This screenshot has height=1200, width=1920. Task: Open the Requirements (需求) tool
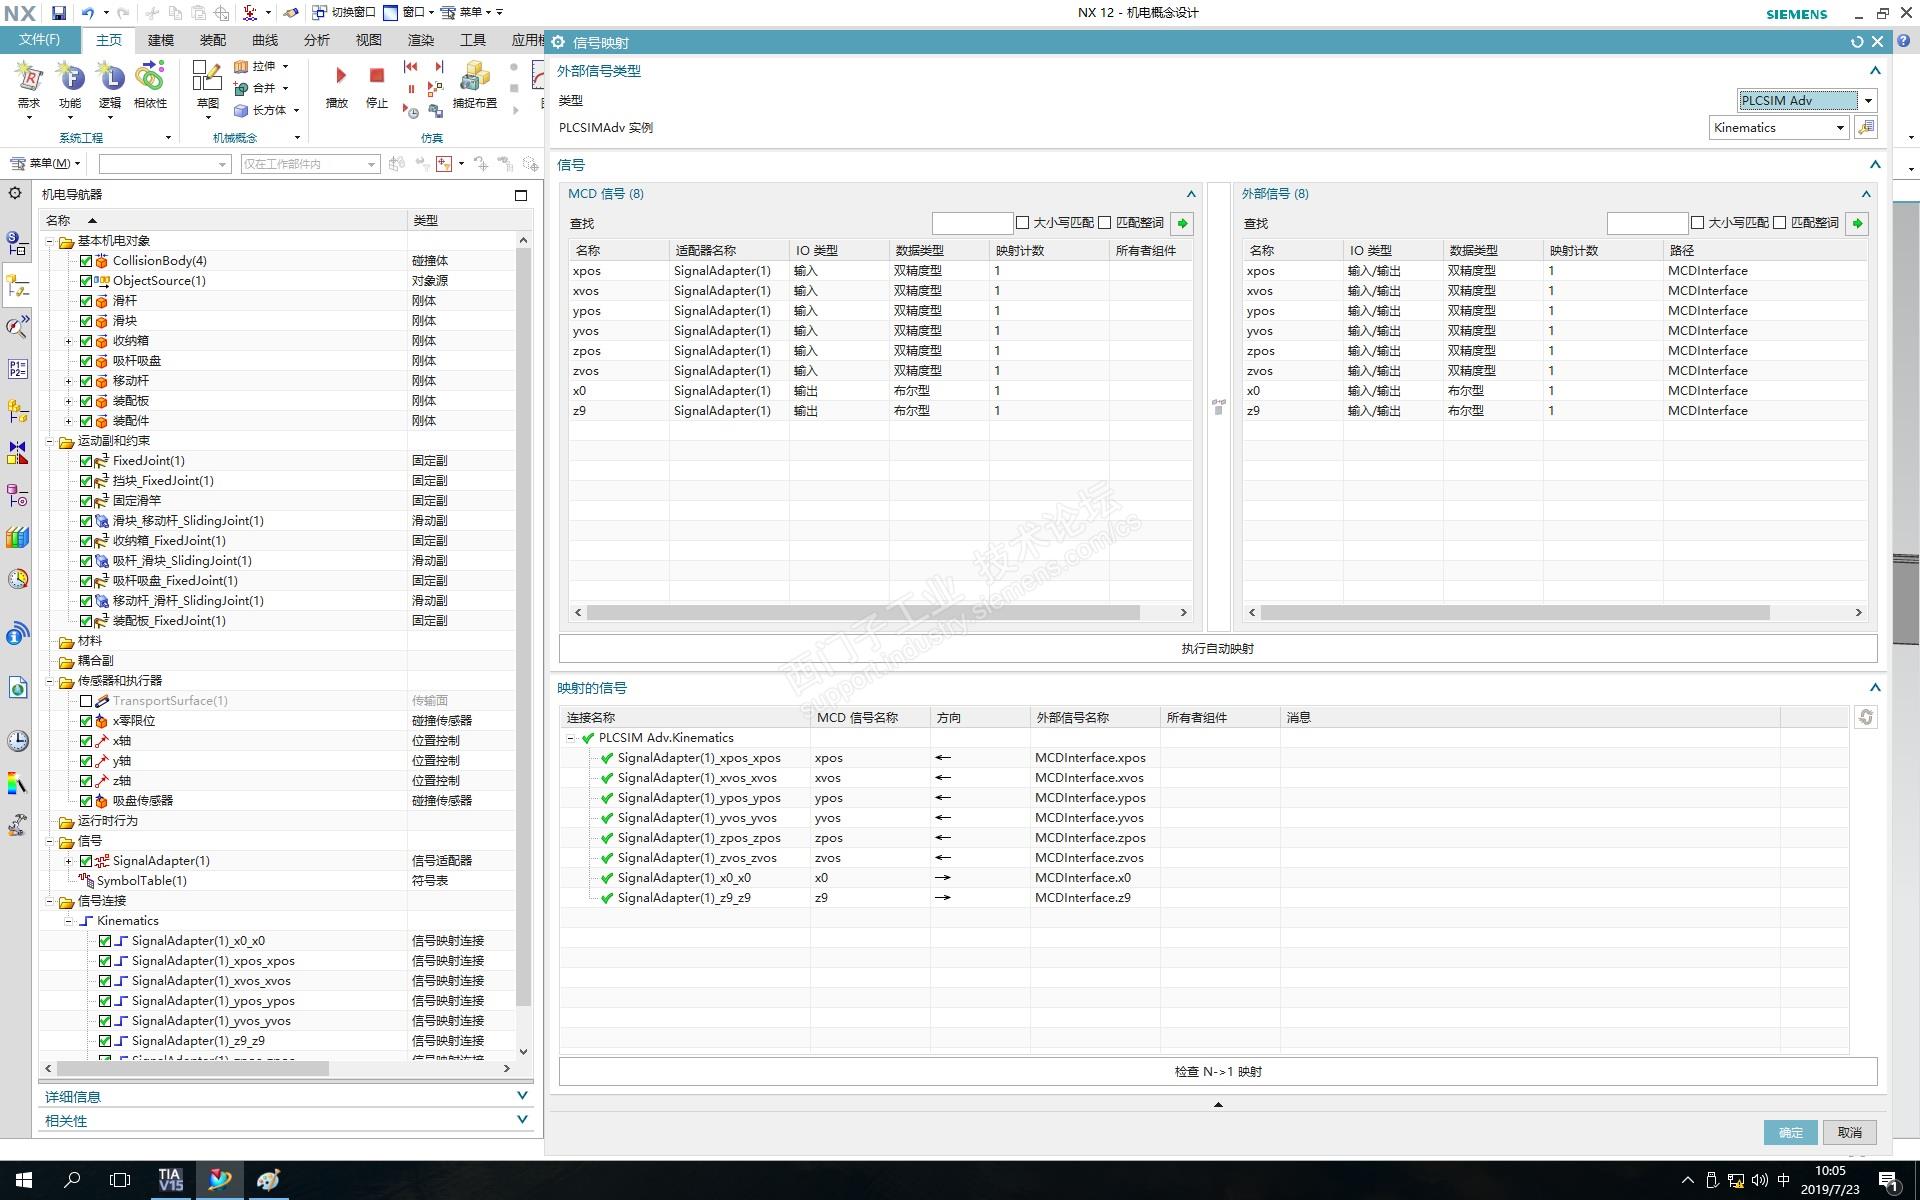pyautogui.click(x=29, y=78)
